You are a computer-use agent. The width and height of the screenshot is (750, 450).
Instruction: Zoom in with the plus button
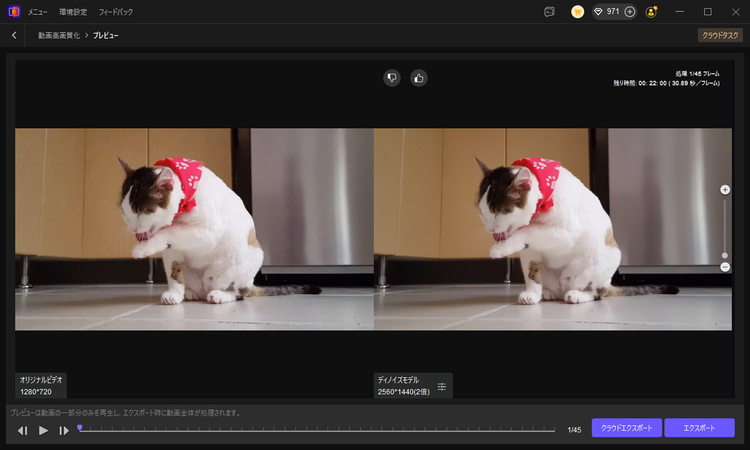tap(725, 190)
